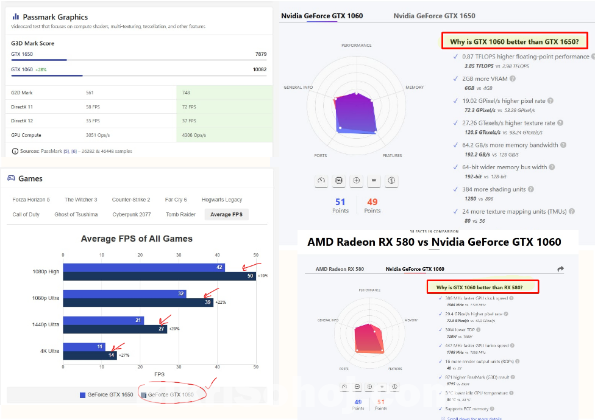Click the 1080p High GTX 1060 bar showing 50
595x420 pixels.
pos(159,276)
